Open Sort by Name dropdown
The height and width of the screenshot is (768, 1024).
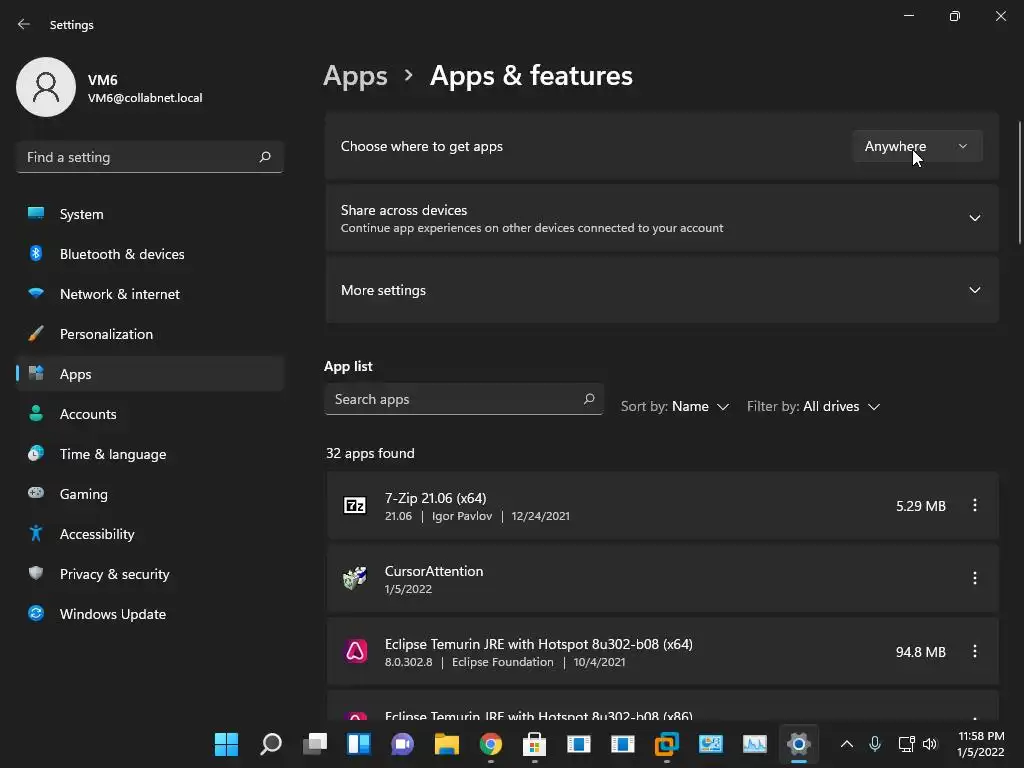pos(675,406)
